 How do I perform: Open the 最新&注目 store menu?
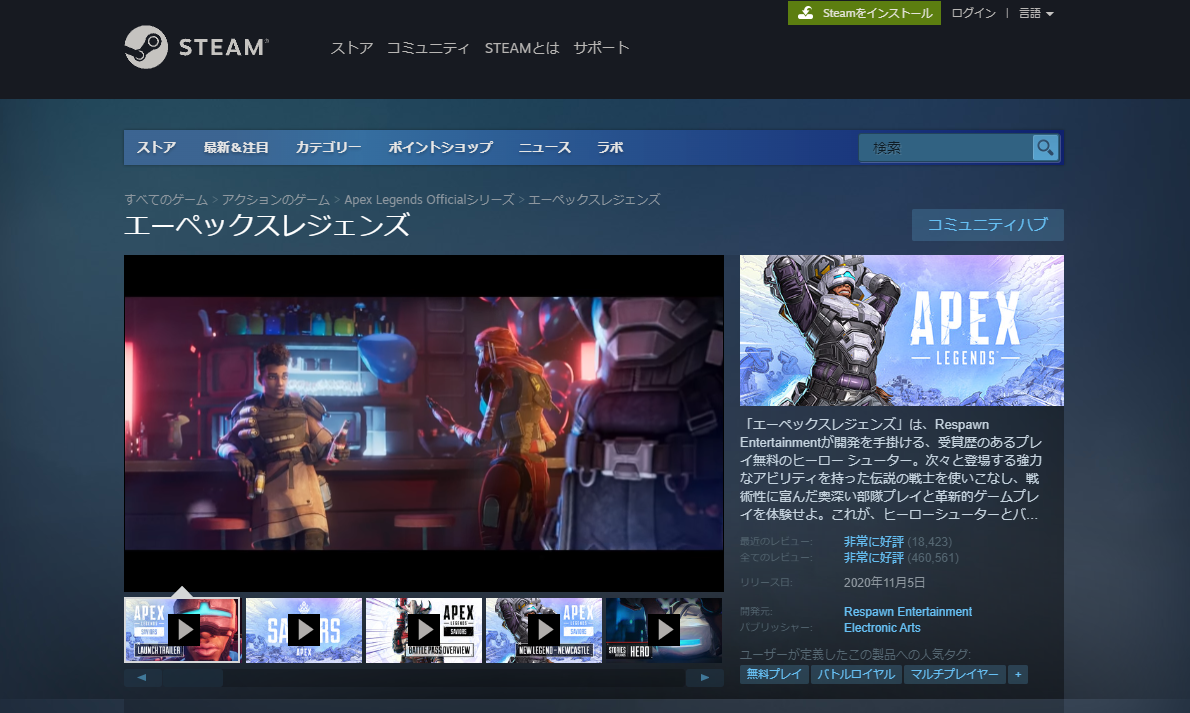click(x=236, y=147)
